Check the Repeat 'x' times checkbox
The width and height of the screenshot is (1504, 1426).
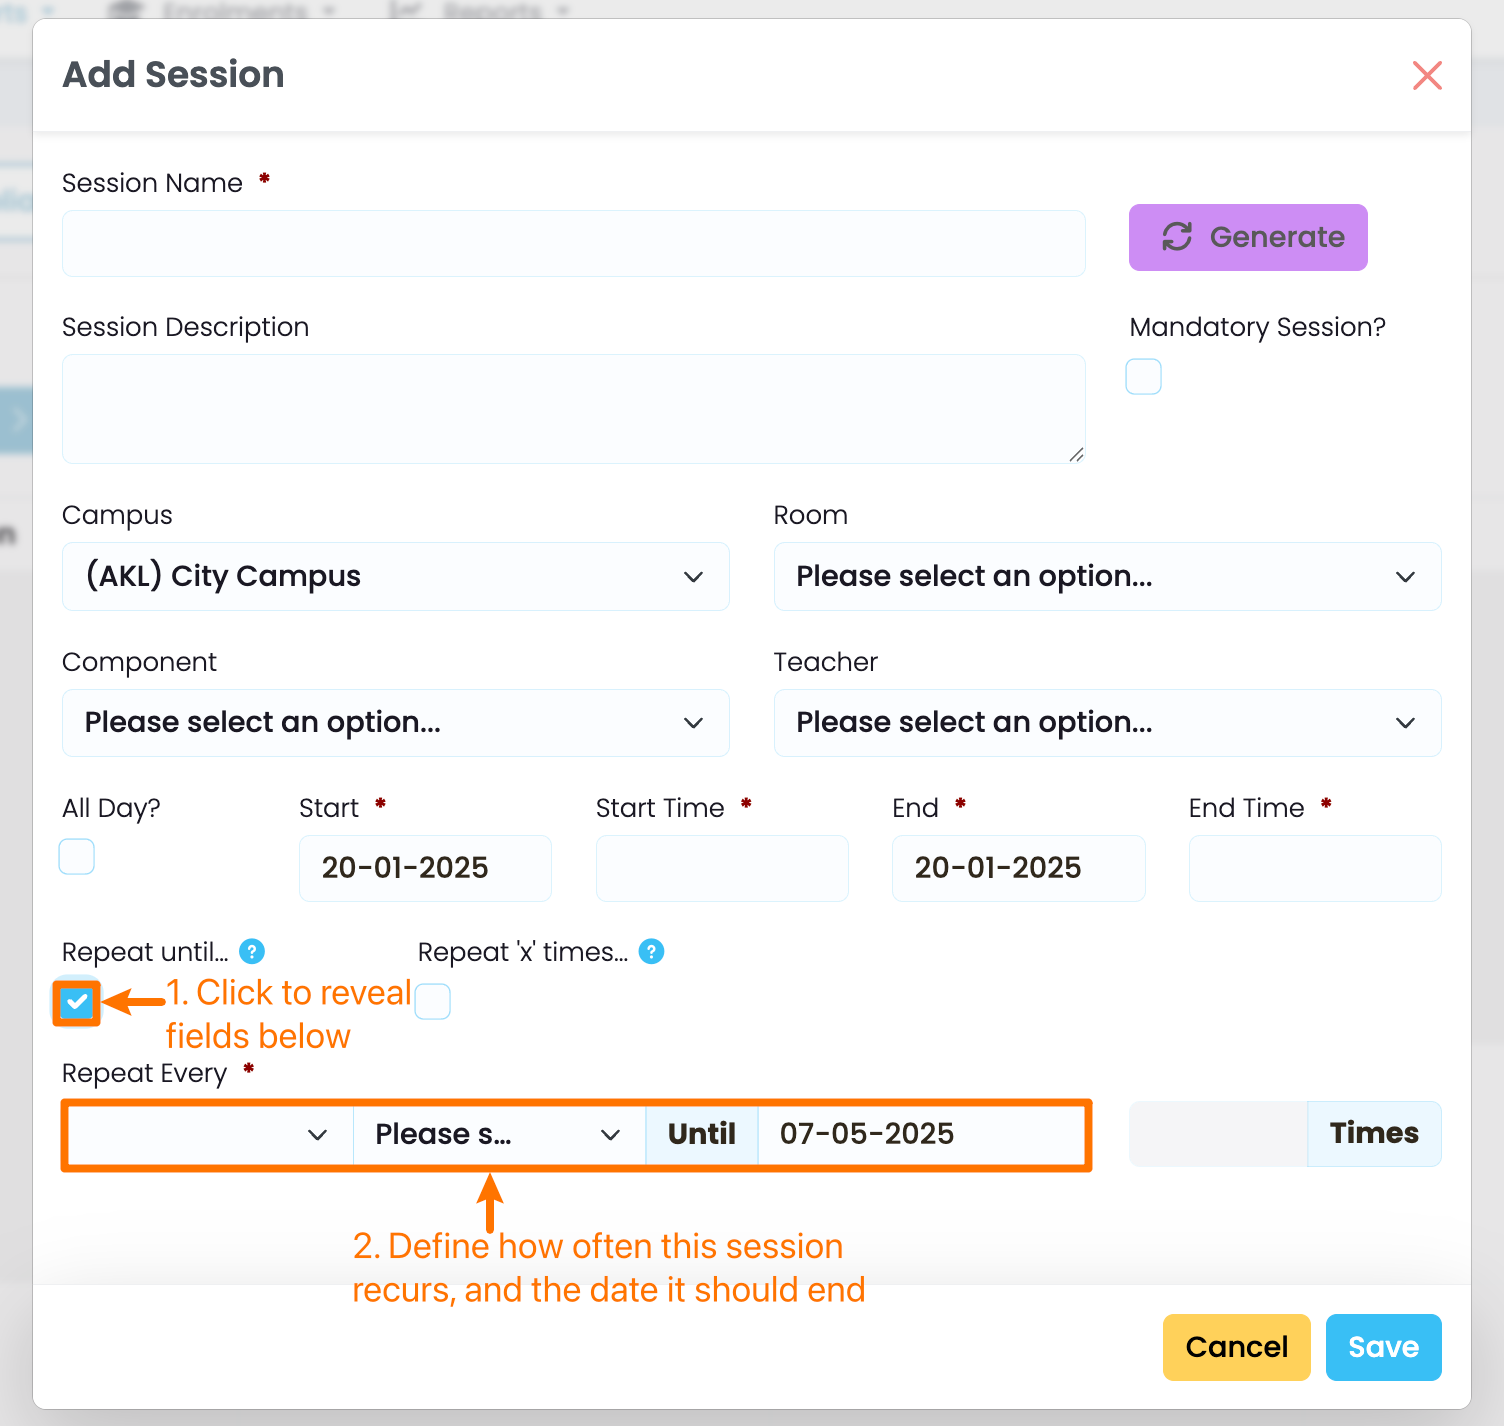(433, 1001)
